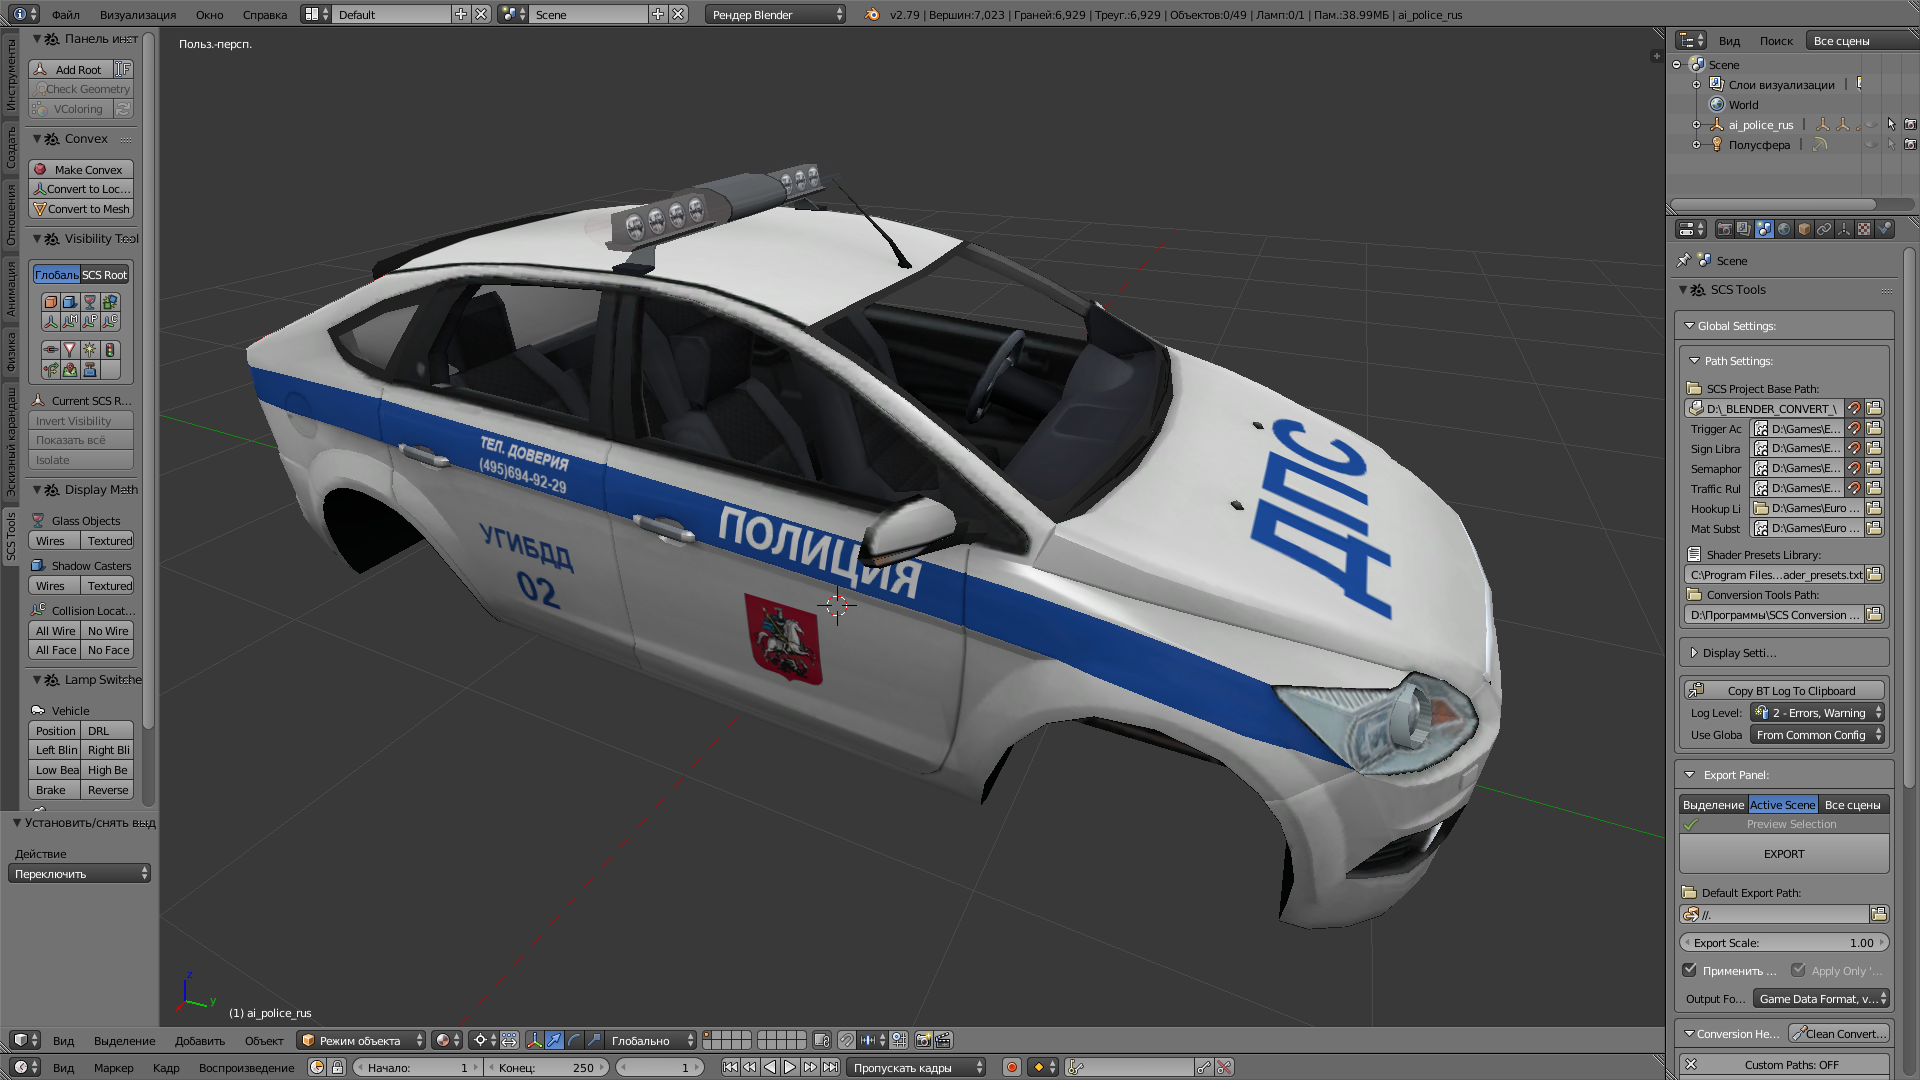This screenshot has width=1920, height=1080.
Task: Open the Файл menu
Action: (66, 15)
